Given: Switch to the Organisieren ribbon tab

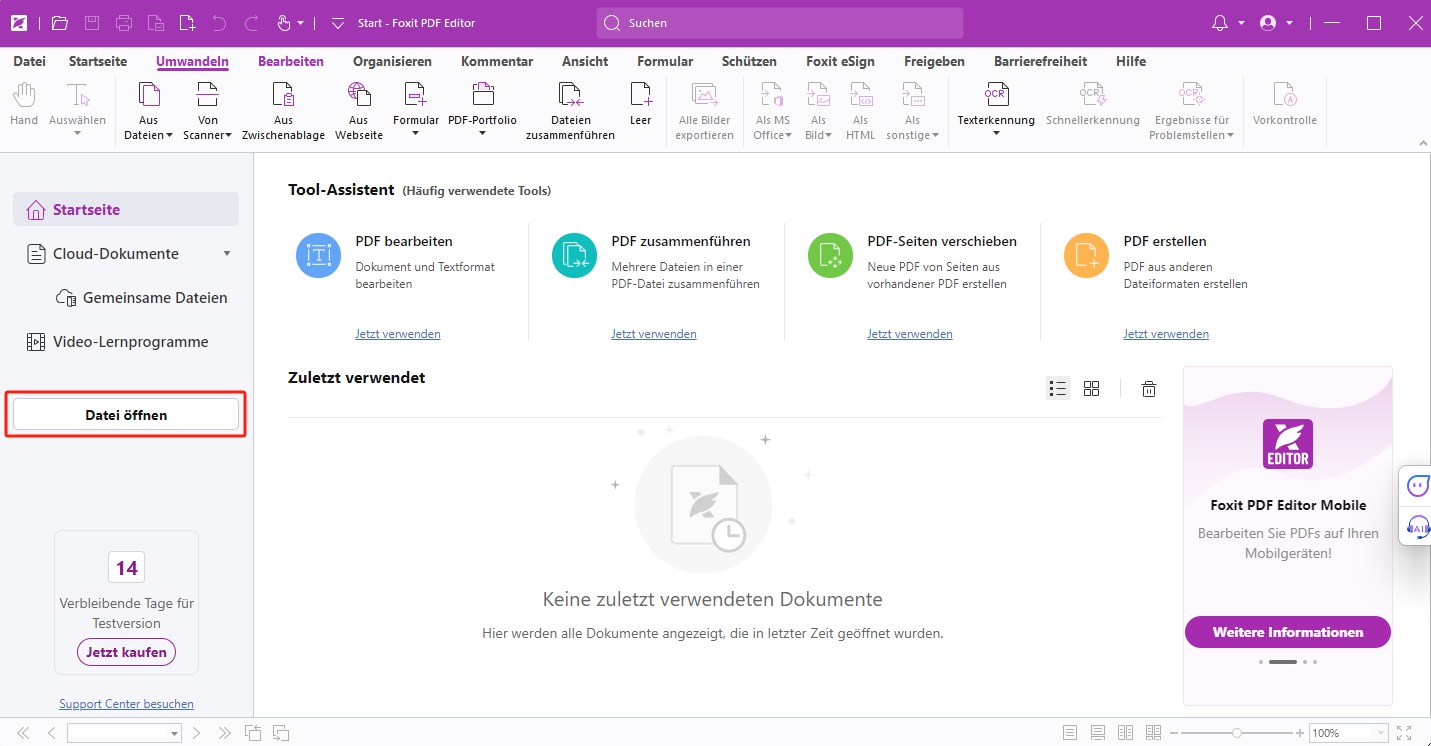Looking at the screenshot, I should (392, 61).
